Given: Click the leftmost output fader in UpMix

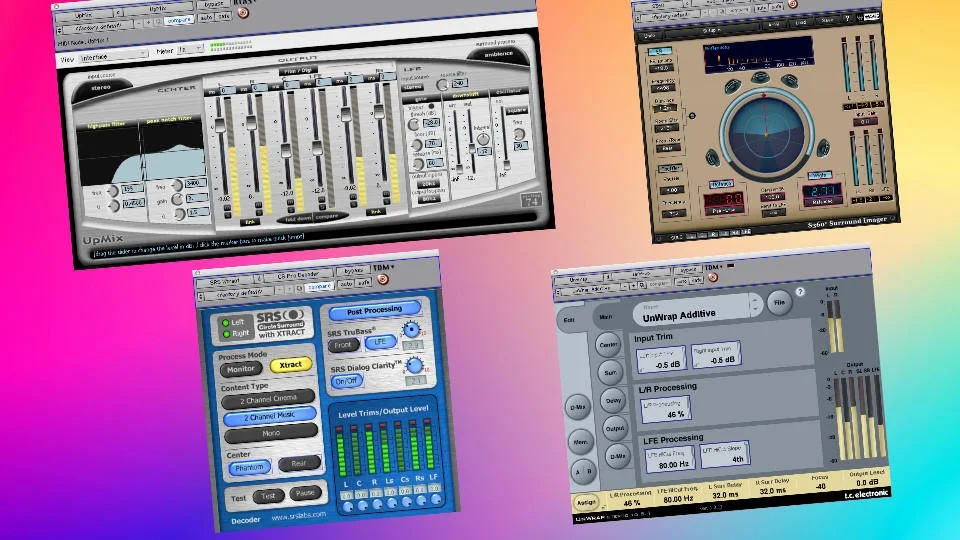Looking at the screenshot, I should [219, 126].
